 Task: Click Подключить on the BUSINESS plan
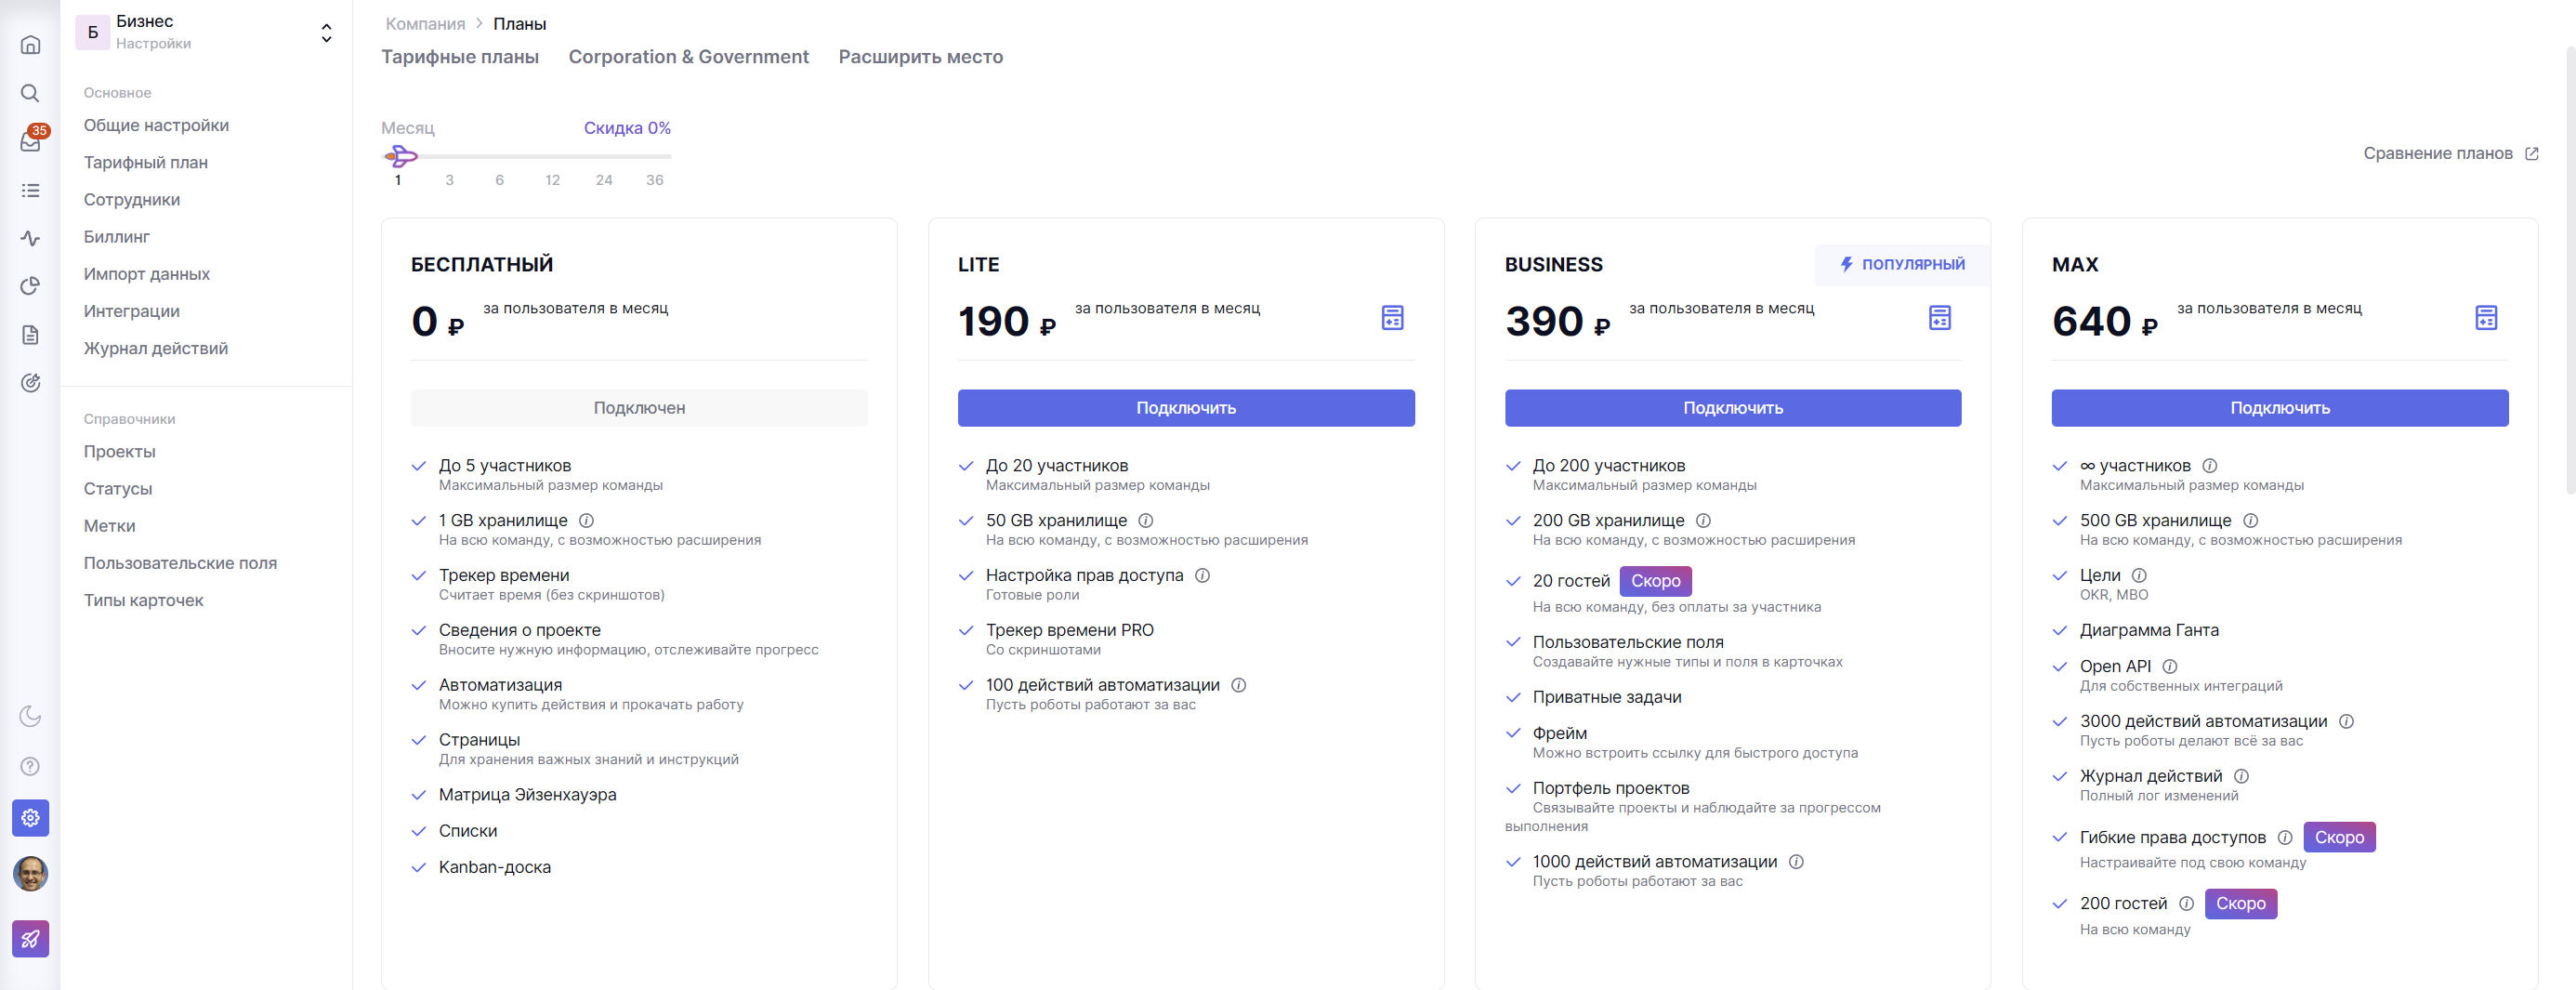1732,408
